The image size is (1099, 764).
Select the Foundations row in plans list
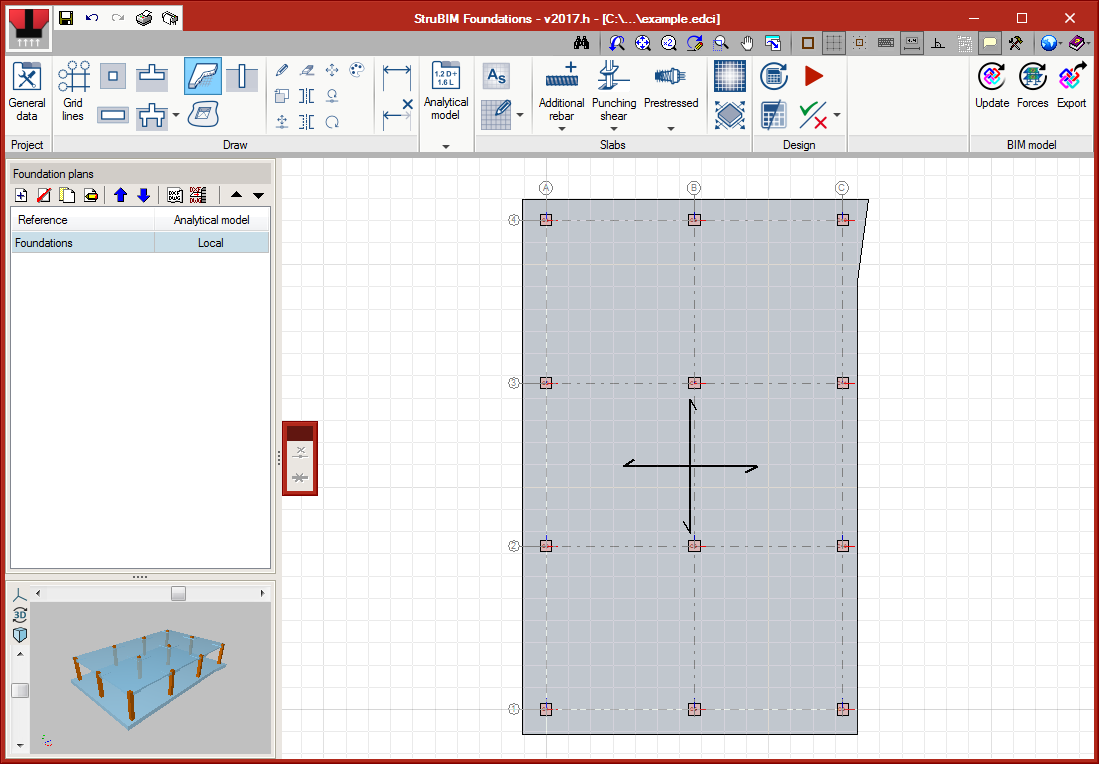82,243
